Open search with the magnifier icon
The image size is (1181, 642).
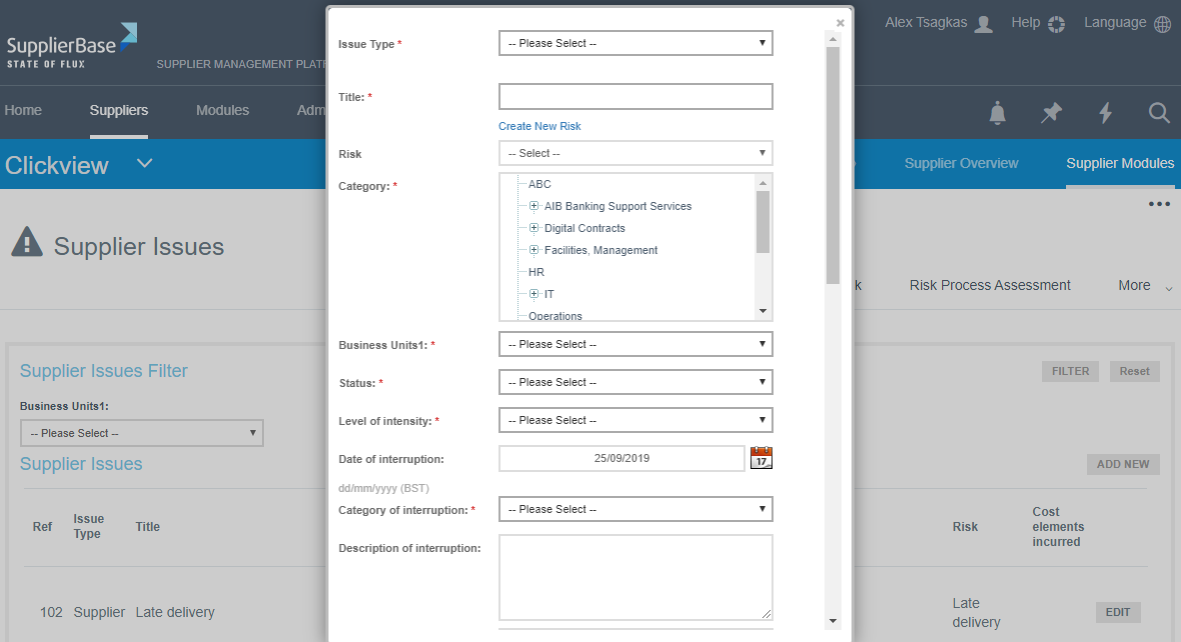point(1158,113)
